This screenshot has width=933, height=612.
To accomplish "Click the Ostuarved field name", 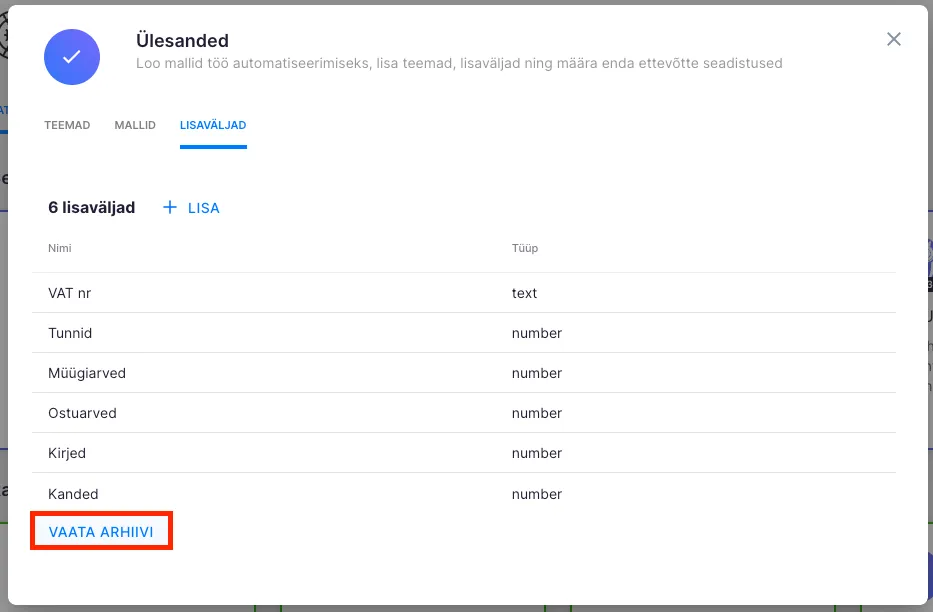I will (x=82, y=413).
